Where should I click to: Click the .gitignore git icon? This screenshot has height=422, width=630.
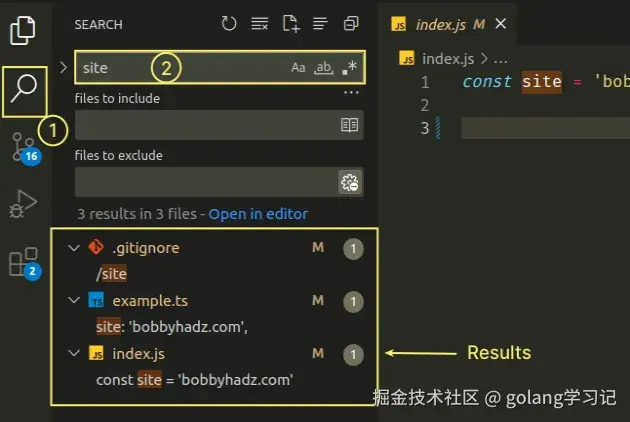tap(96, 247)
